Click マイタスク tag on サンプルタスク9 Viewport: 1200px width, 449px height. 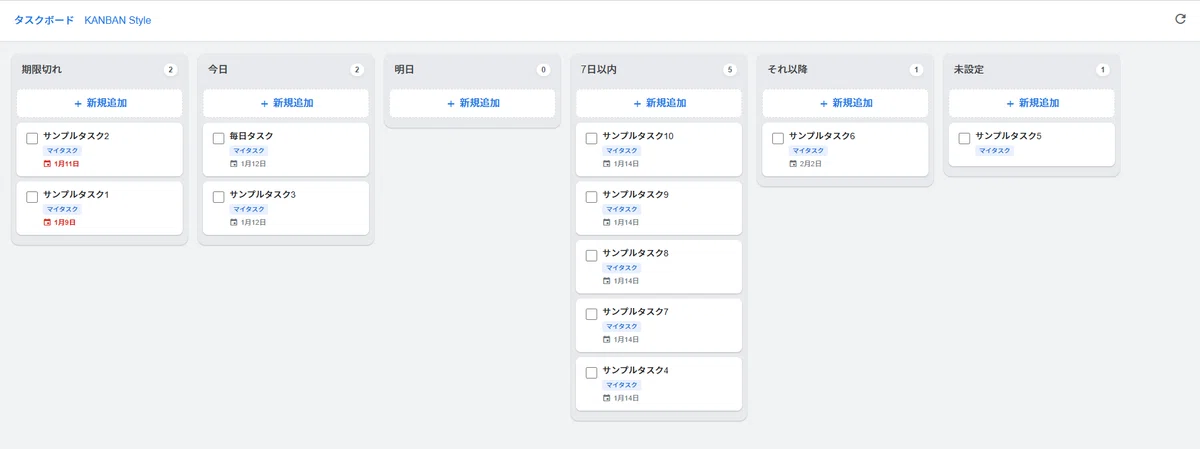[x=622, y=209]
